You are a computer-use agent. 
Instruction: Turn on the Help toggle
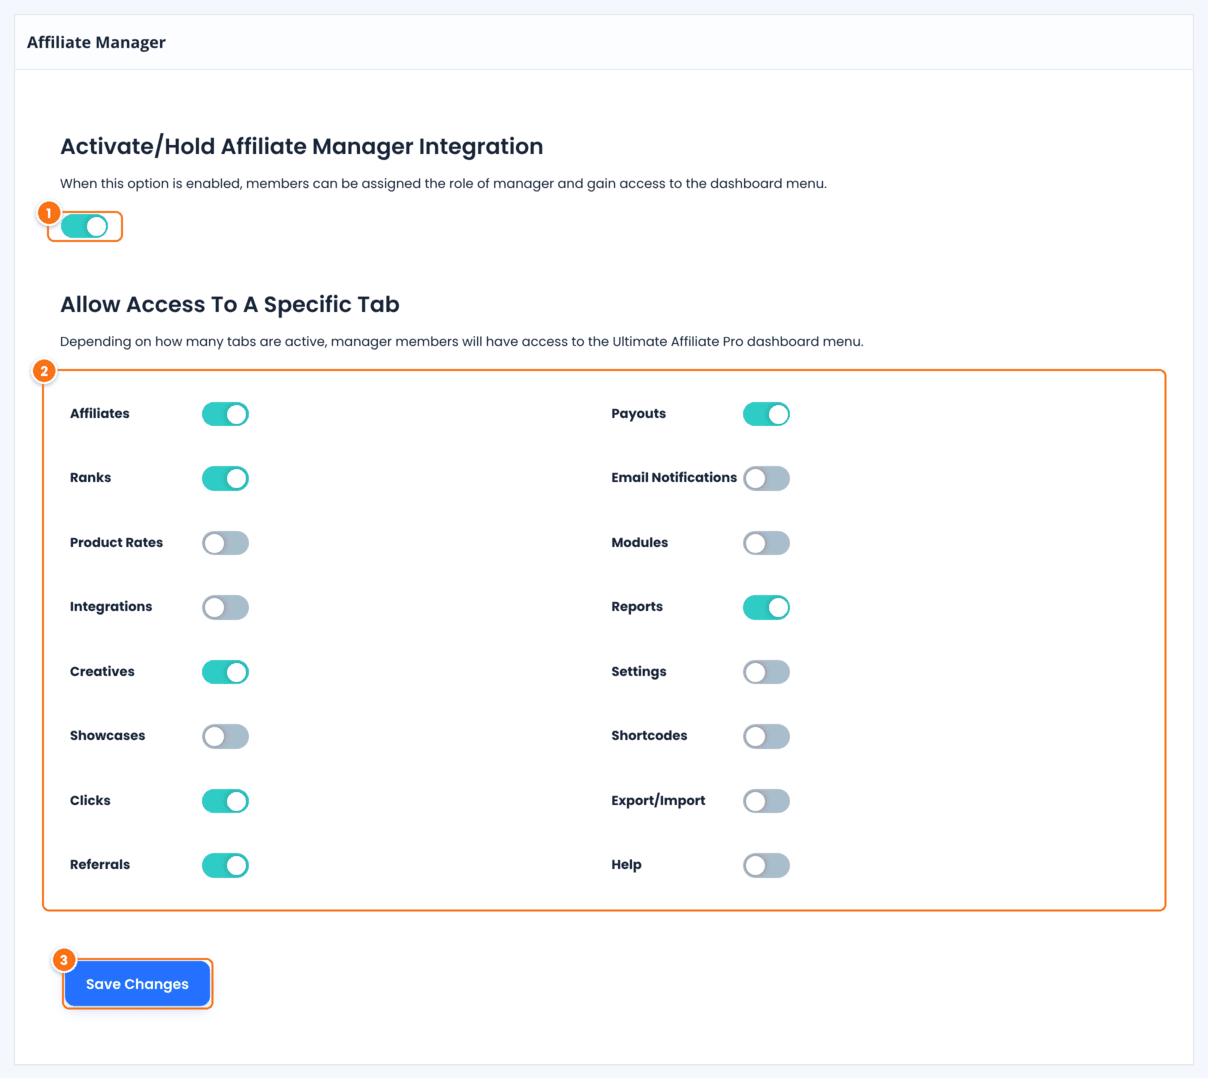pos(766,865)
